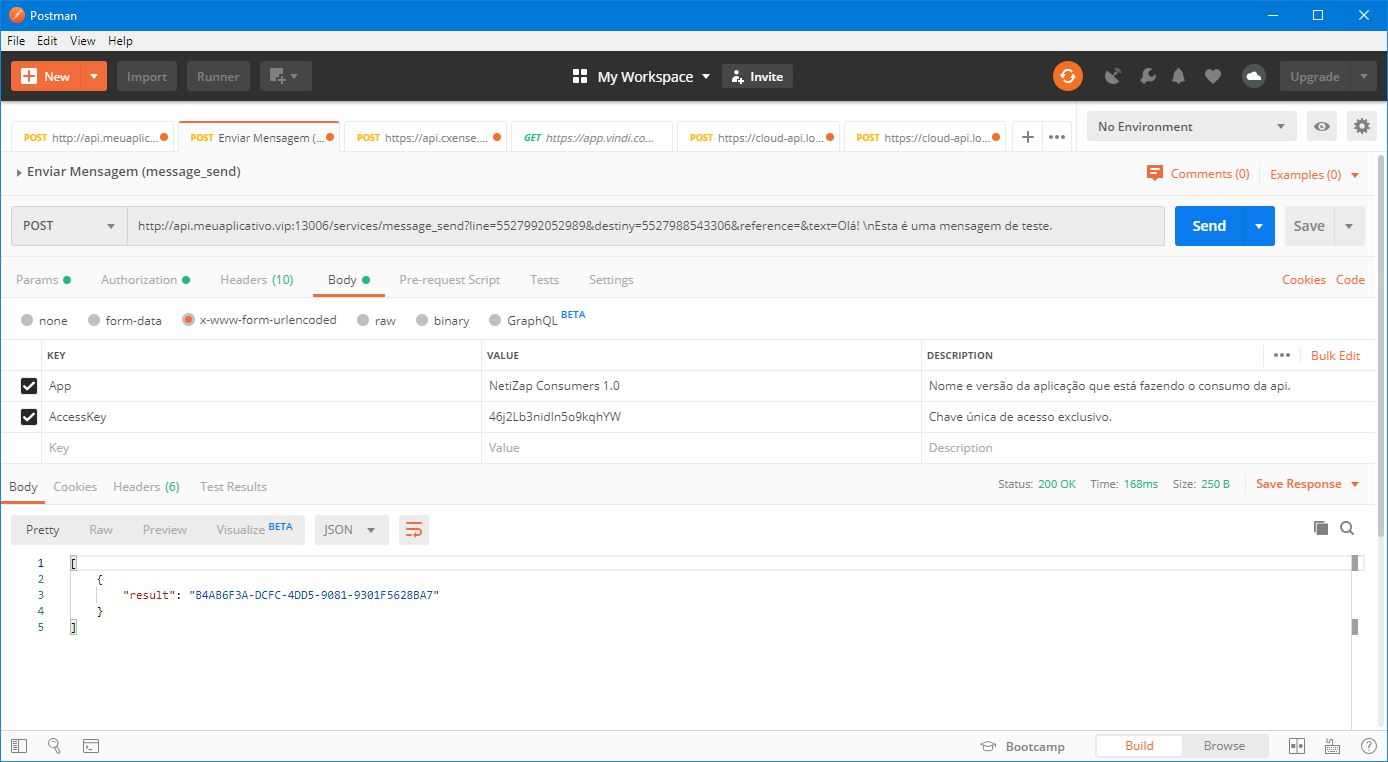Image resolution: width=1388 pixels, height=762 pixels.
Task: Click the request URL field
Action: [x=645, y=226]
